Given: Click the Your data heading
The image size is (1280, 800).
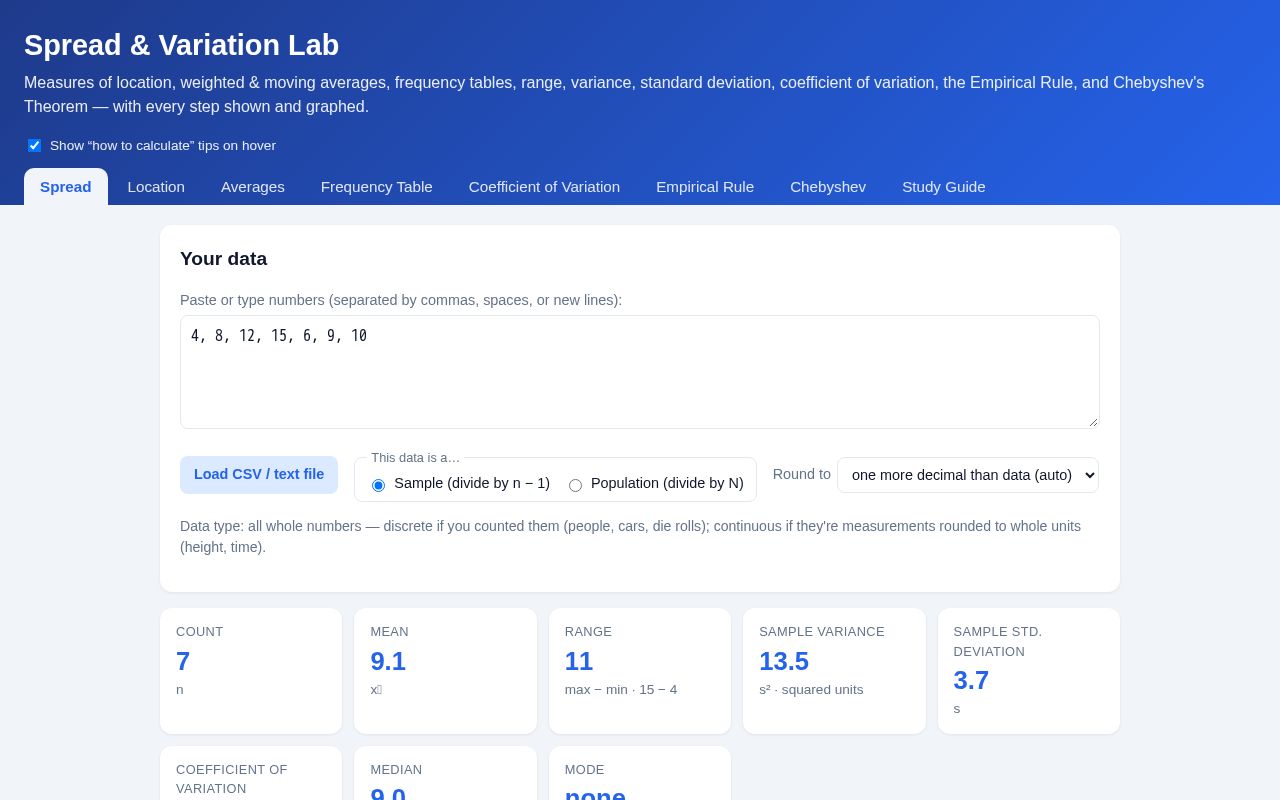Looking at the screenshot, I should 224,259.
